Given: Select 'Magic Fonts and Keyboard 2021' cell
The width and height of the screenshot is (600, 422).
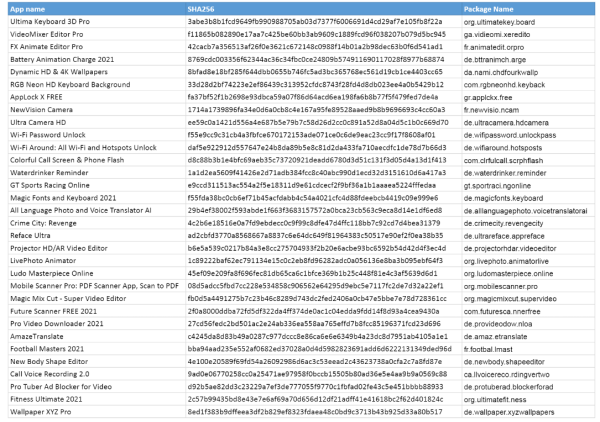Looking at the screenshot, I should point(96,198).
